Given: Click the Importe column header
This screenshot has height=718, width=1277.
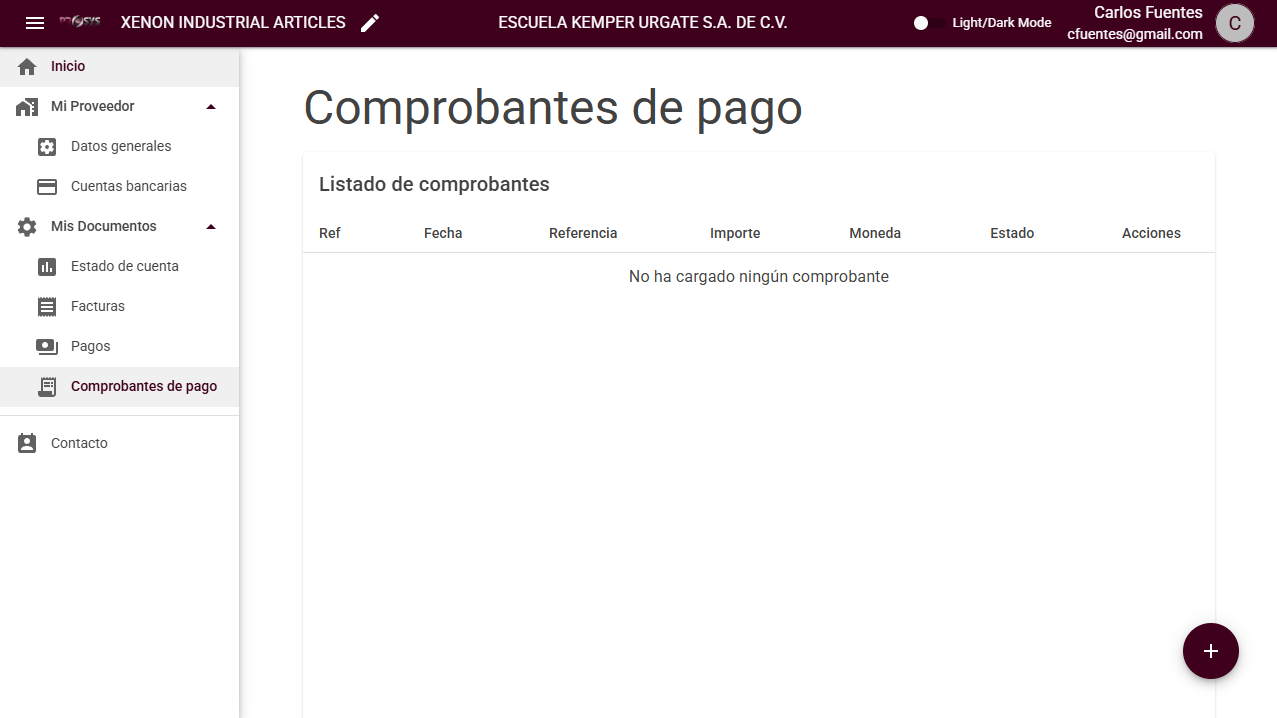Looking at the screenshot, I should (735, 233).
